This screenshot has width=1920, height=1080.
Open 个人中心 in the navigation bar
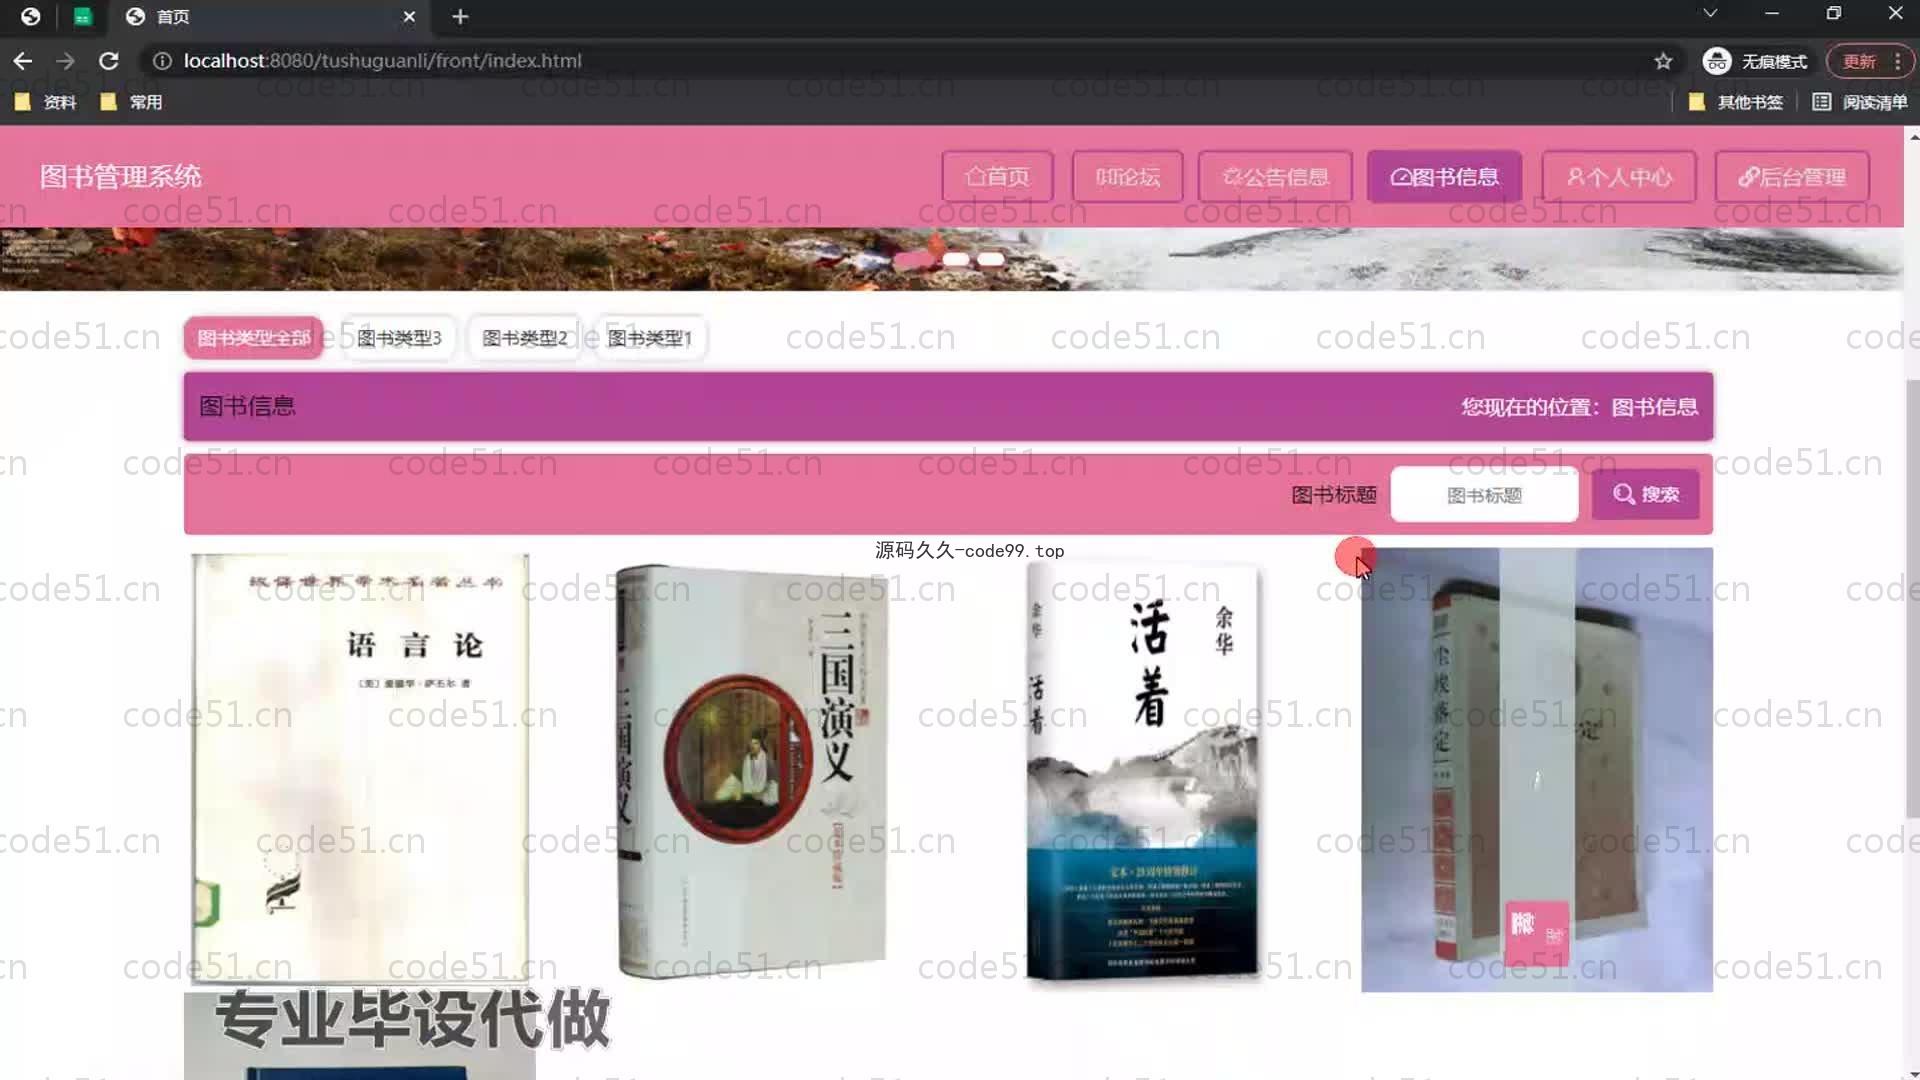pyautogui.click(x=1619, y=177)
